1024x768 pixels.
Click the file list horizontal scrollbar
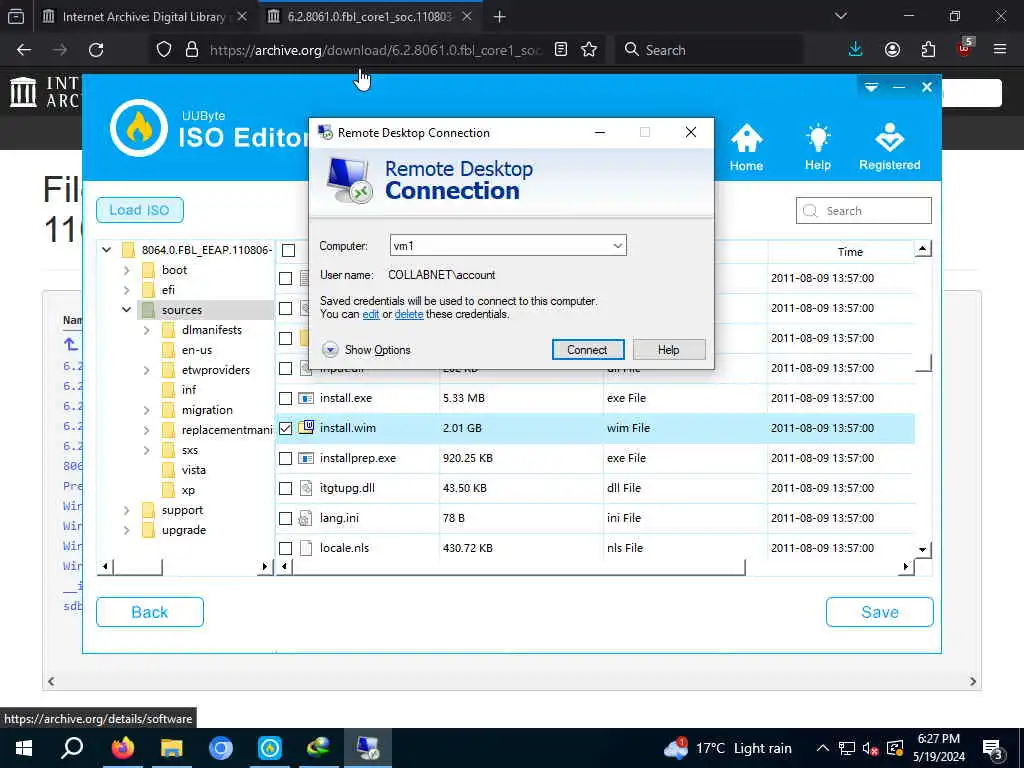[518, 566]
